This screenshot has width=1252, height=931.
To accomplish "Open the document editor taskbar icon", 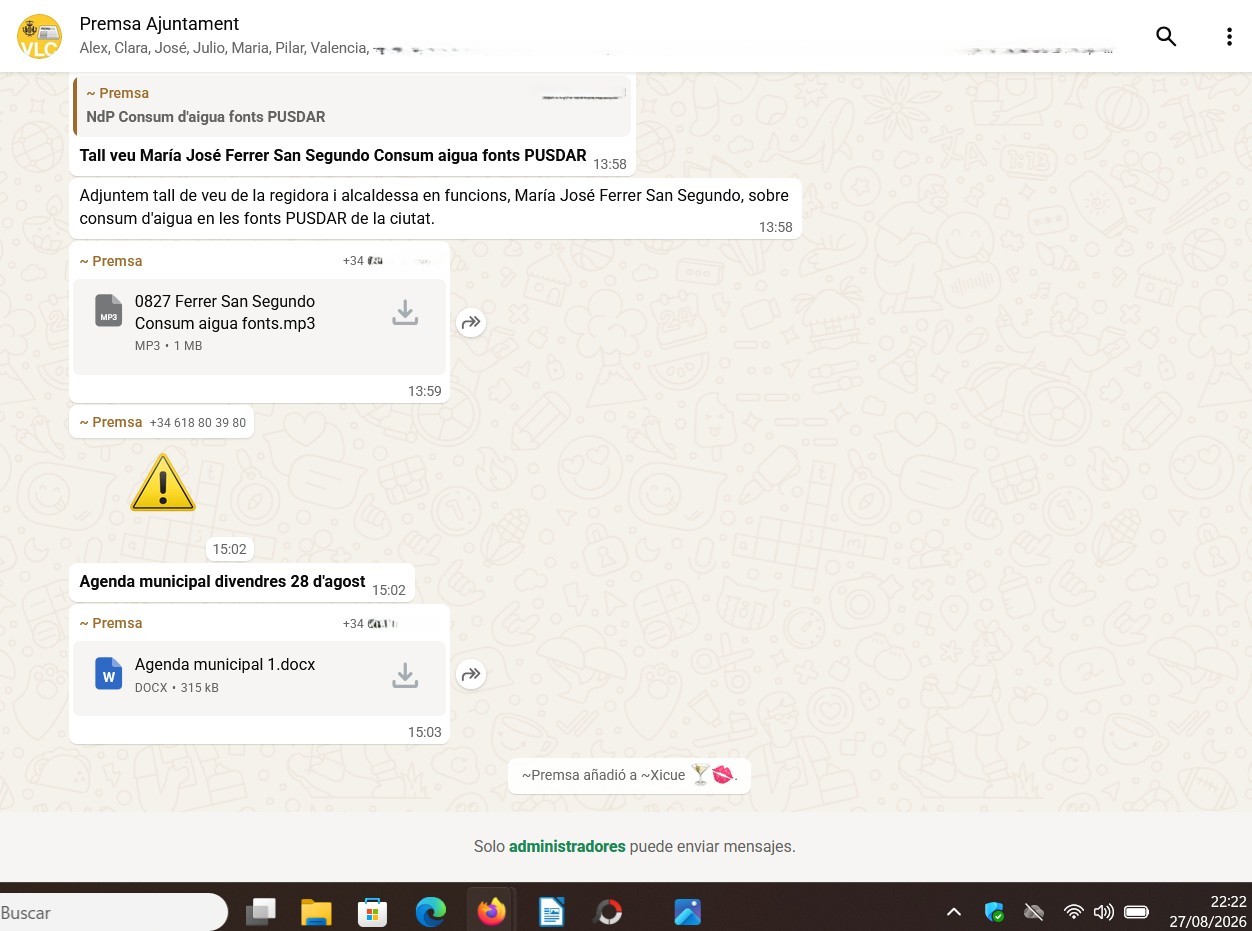I will (552, 912).
